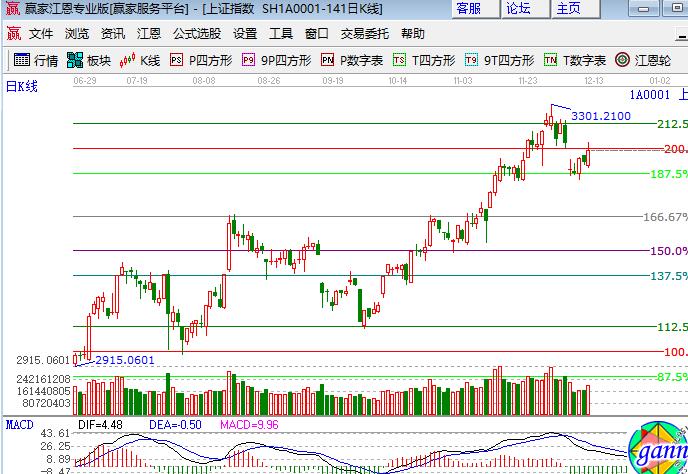Click the 主页 homepage button
This screenshot has height=474, width=688.
568,9
